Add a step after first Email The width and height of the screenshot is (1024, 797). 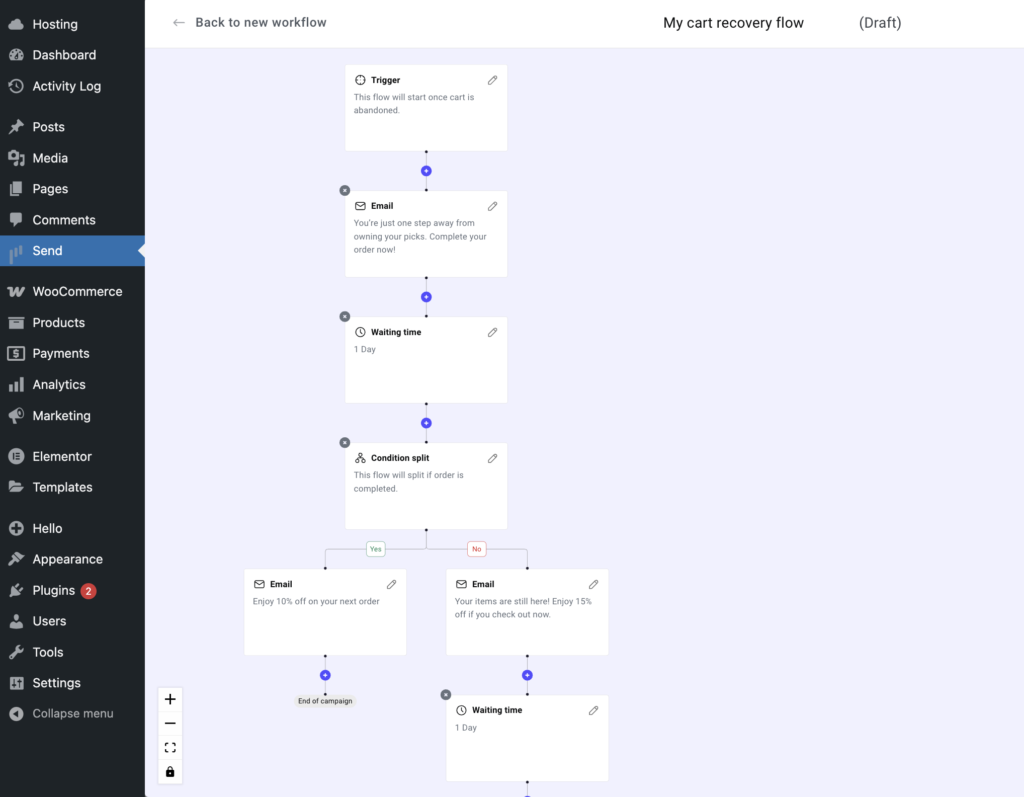pos(426,297)
